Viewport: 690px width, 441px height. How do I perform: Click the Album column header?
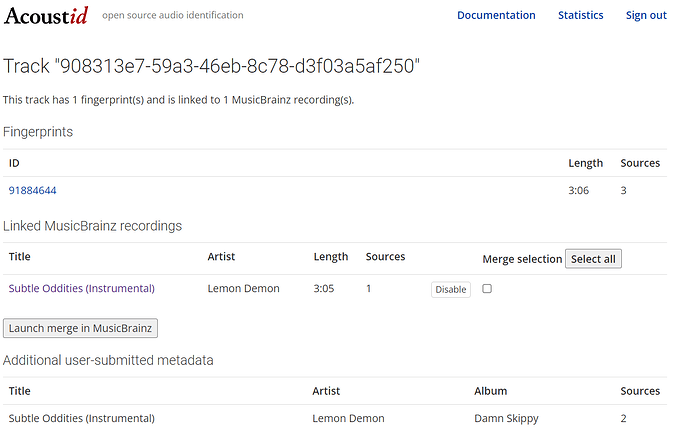490,391
